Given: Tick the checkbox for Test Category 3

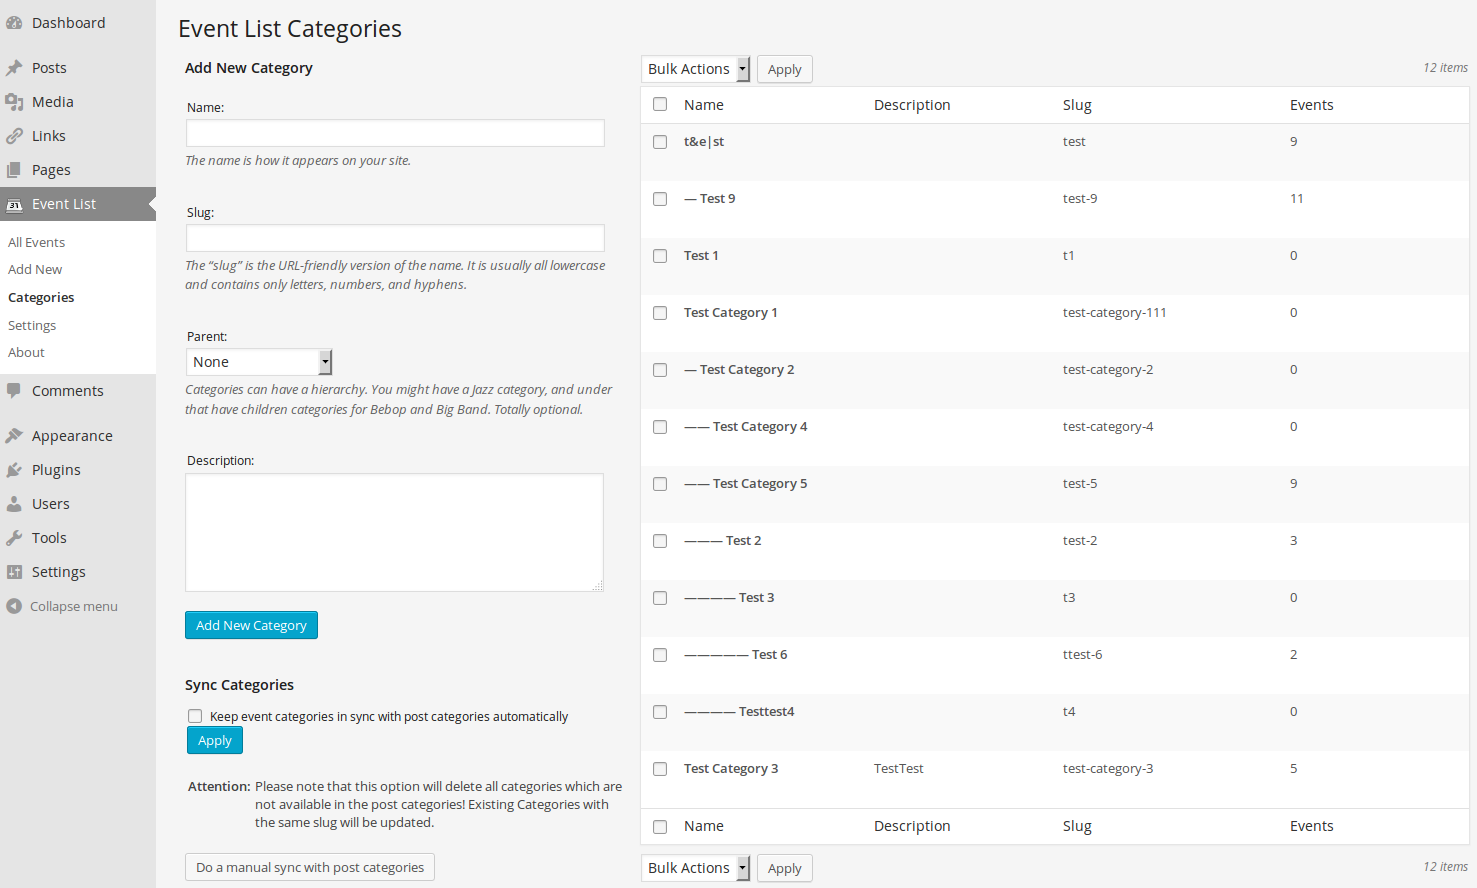Looking at the screenshot, I should [660, 769].
